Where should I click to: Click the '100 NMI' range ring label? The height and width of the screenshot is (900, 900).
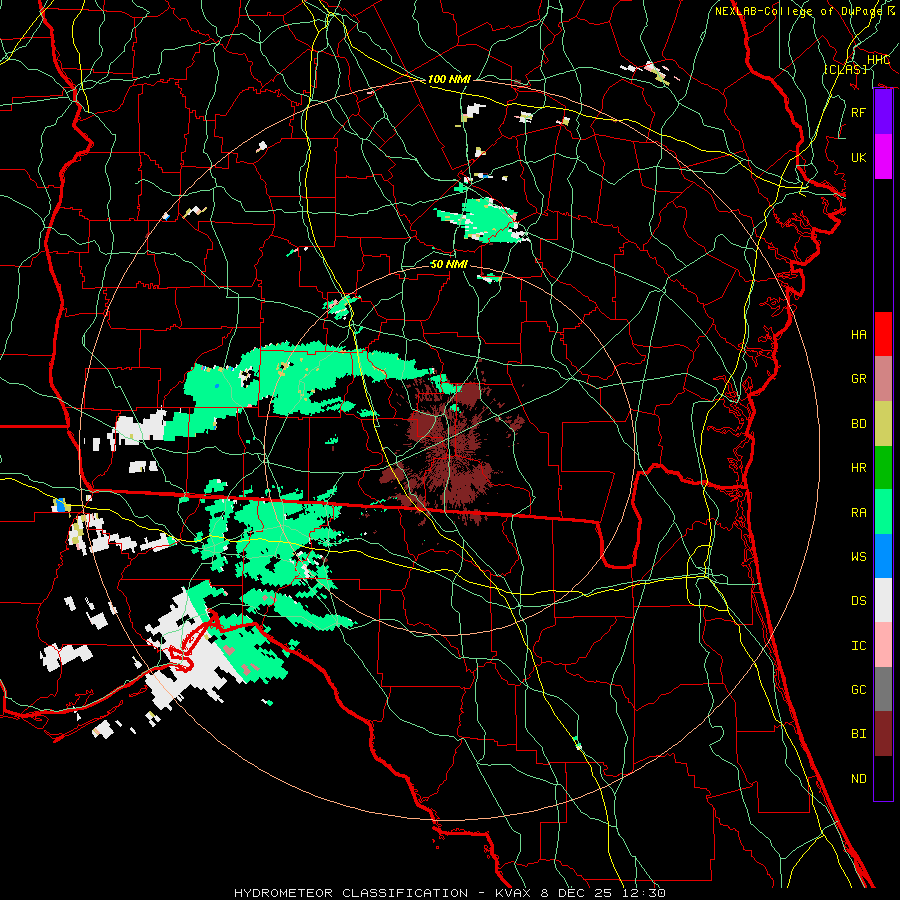pos(449,79)
